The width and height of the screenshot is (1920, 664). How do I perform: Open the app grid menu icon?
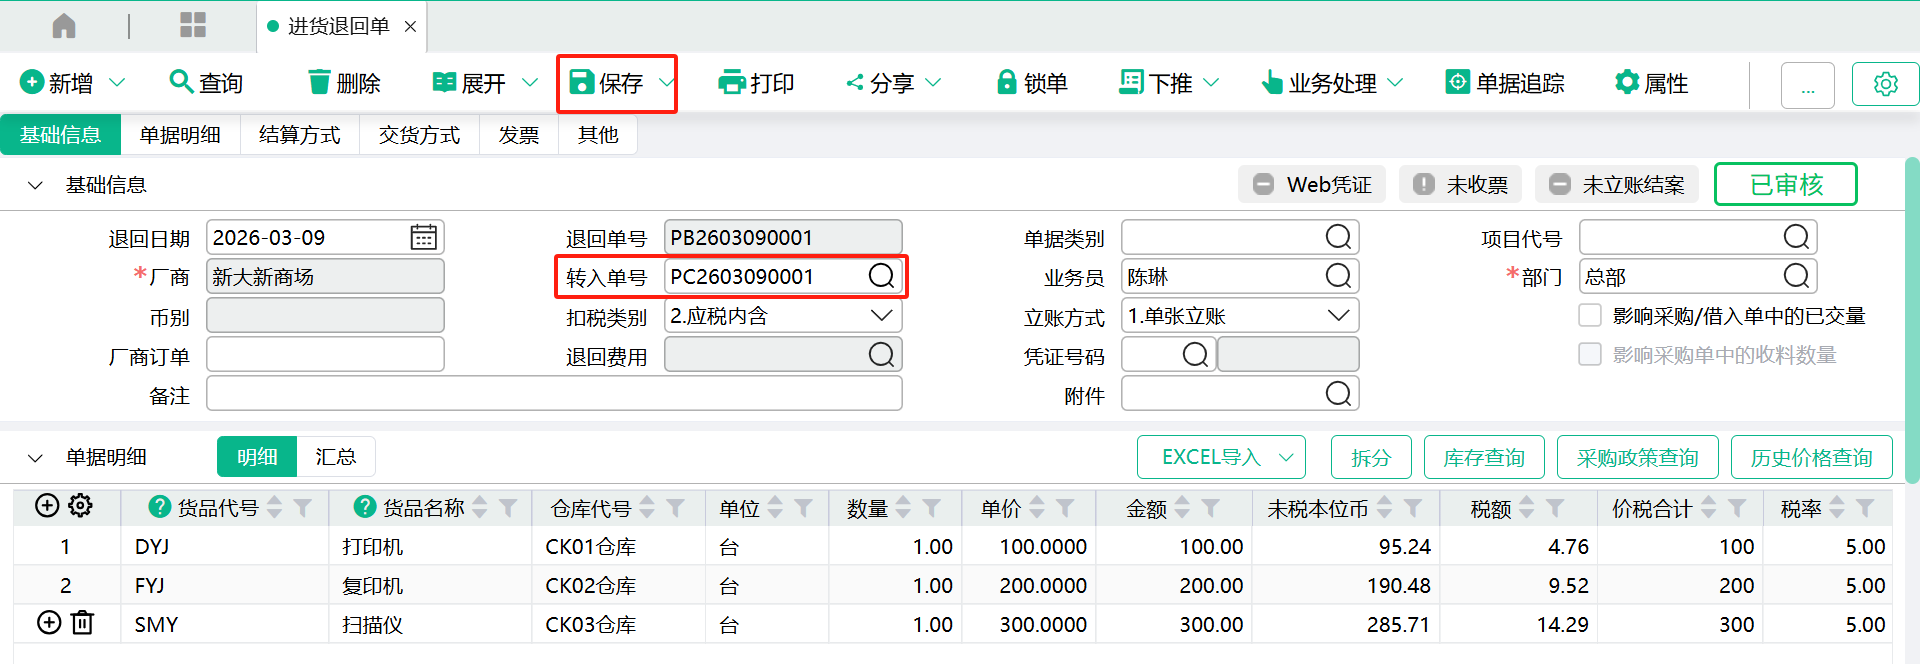pos(192,26)
